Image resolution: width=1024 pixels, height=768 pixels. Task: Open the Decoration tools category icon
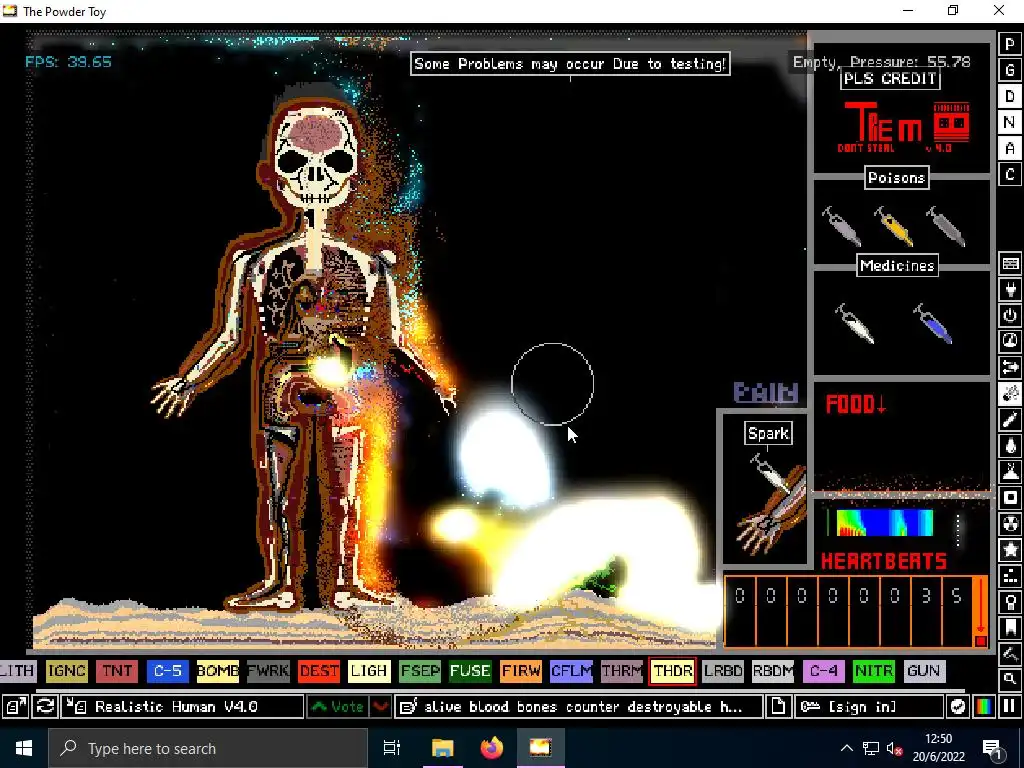(x=1010, y=654)
